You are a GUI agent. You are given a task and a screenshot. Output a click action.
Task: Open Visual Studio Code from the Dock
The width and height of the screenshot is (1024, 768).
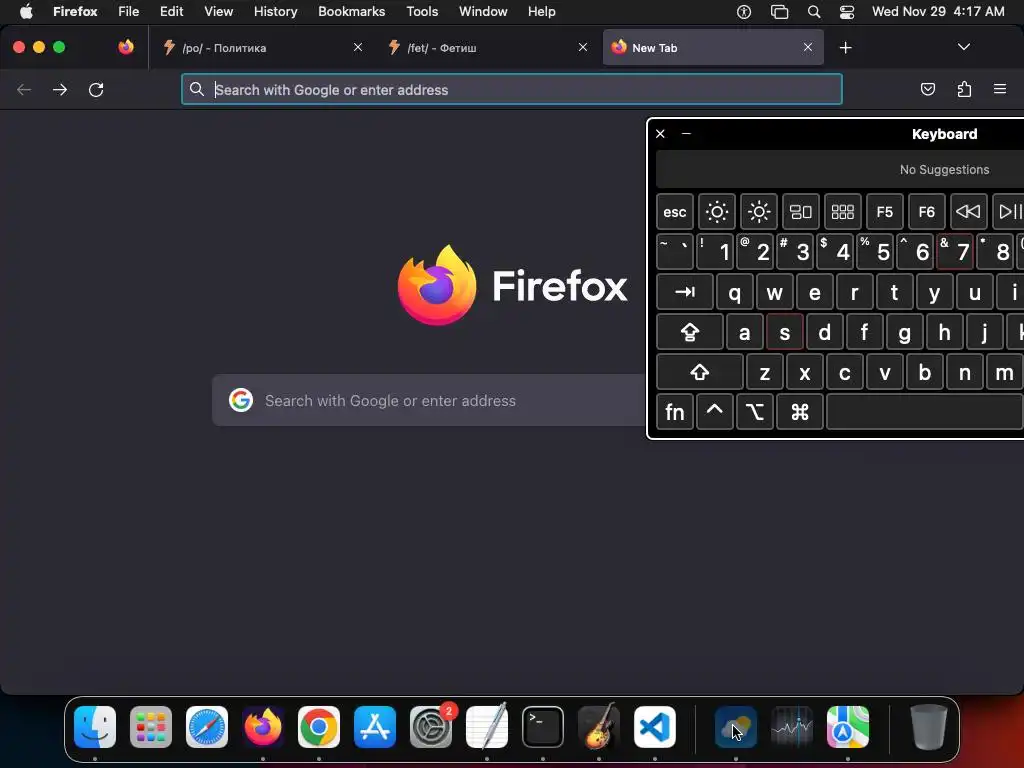[x=654, y=727]
